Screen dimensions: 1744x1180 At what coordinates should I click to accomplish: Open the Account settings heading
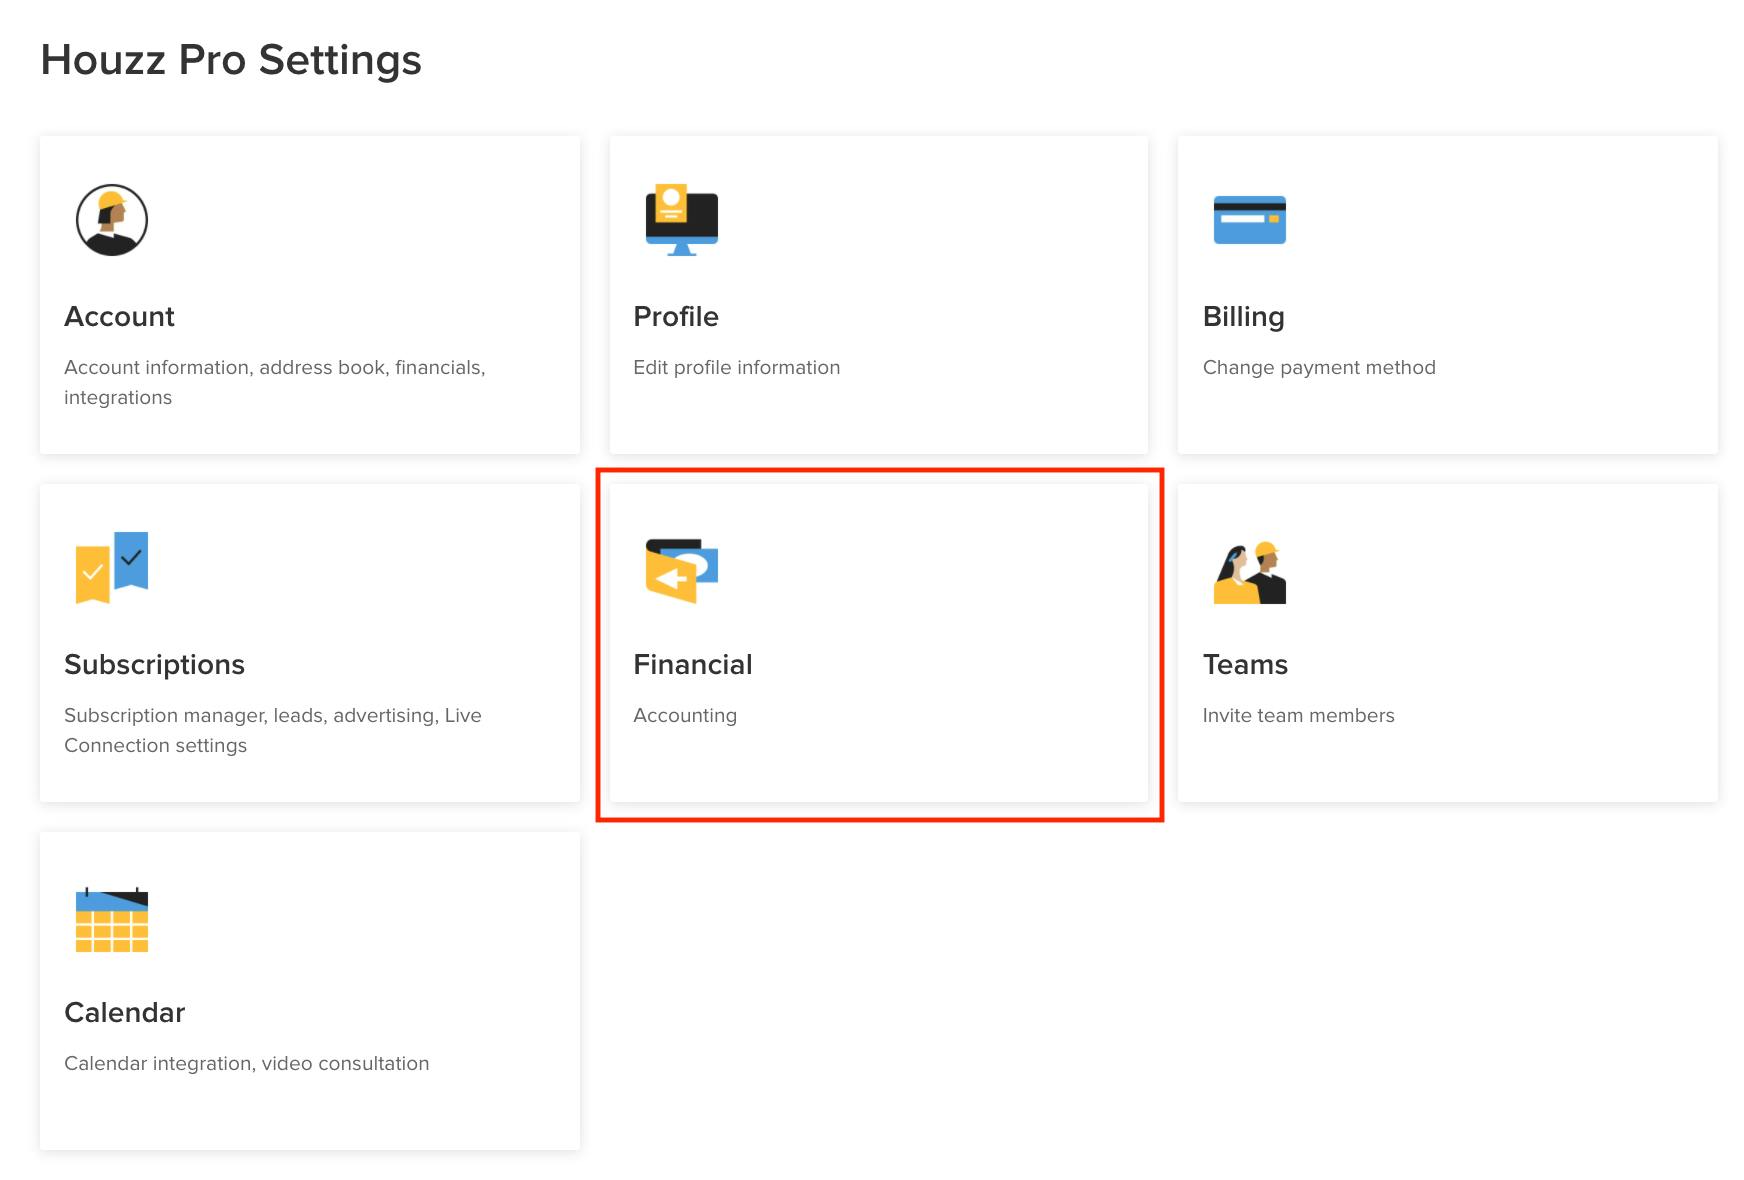click(119, 317)
